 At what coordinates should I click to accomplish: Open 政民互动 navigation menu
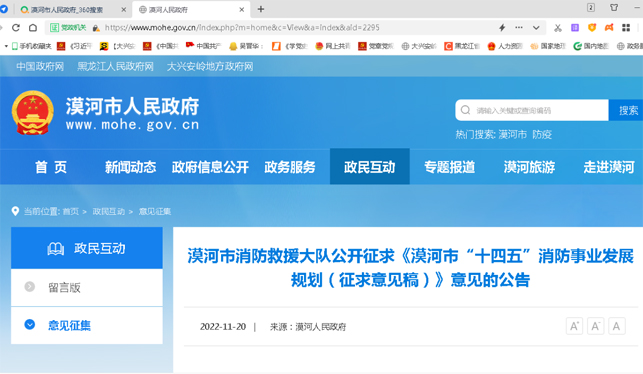(369, 167)
